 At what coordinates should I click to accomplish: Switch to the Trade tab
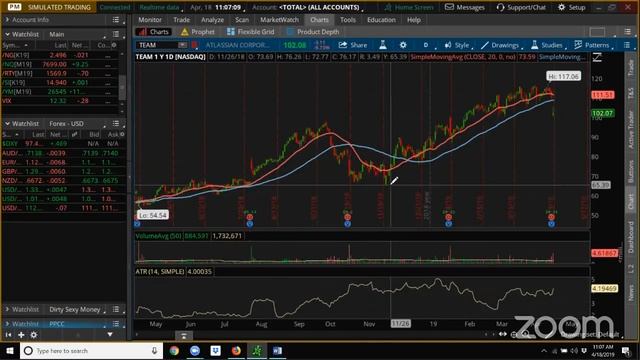coord(181,20)
